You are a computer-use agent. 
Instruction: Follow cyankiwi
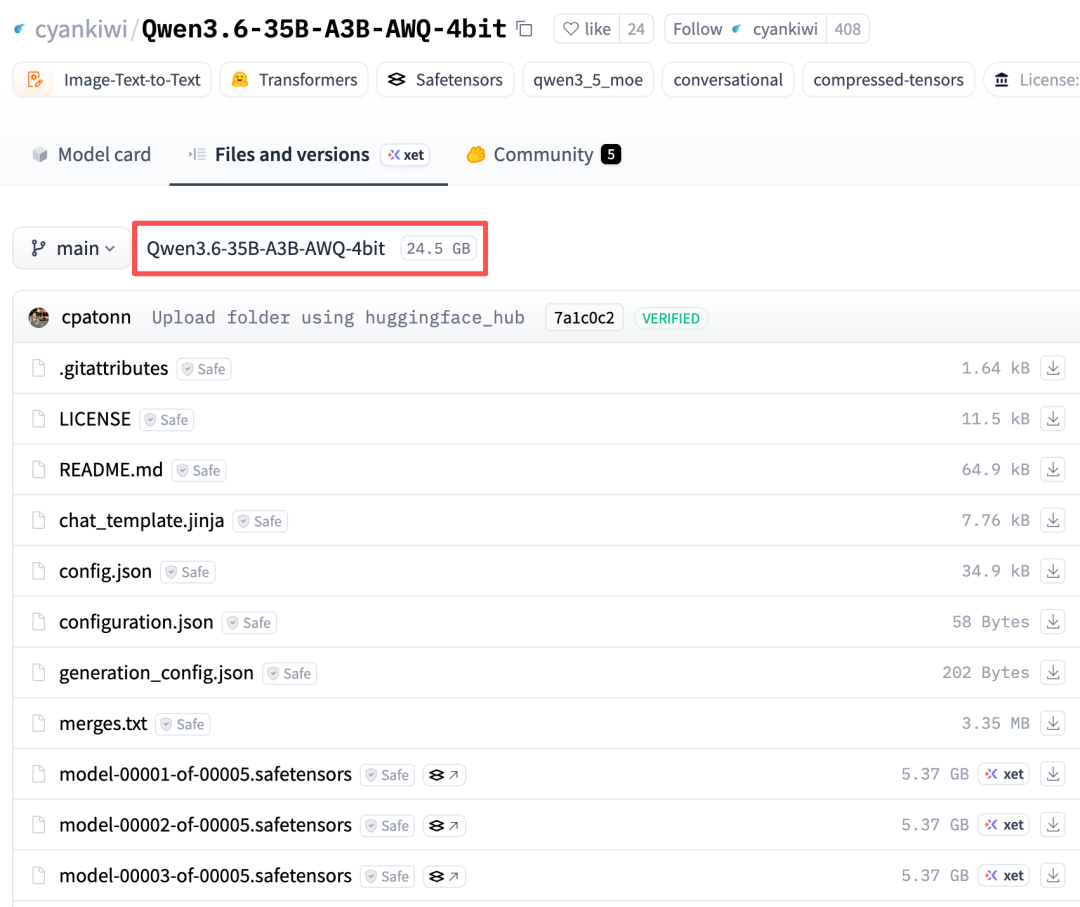pos(745,29)
